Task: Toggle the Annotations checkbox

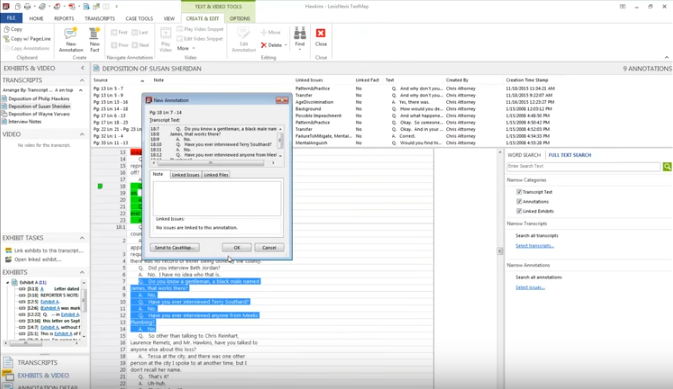Action: tap(519, 201)
